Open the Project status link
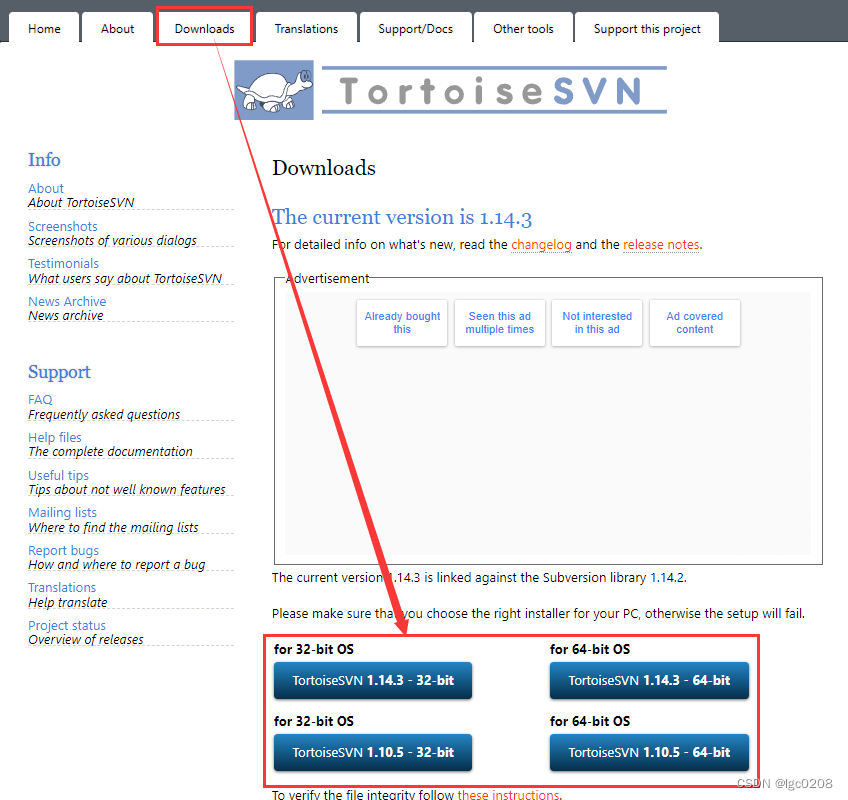 (67, 625)
